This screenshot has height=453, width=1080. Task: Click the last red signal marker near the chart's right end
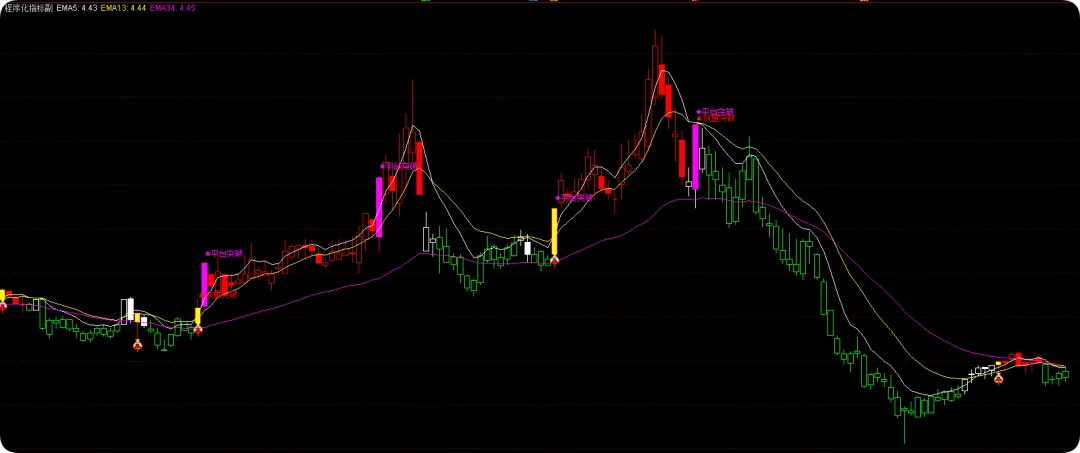[x=998, y=379]
